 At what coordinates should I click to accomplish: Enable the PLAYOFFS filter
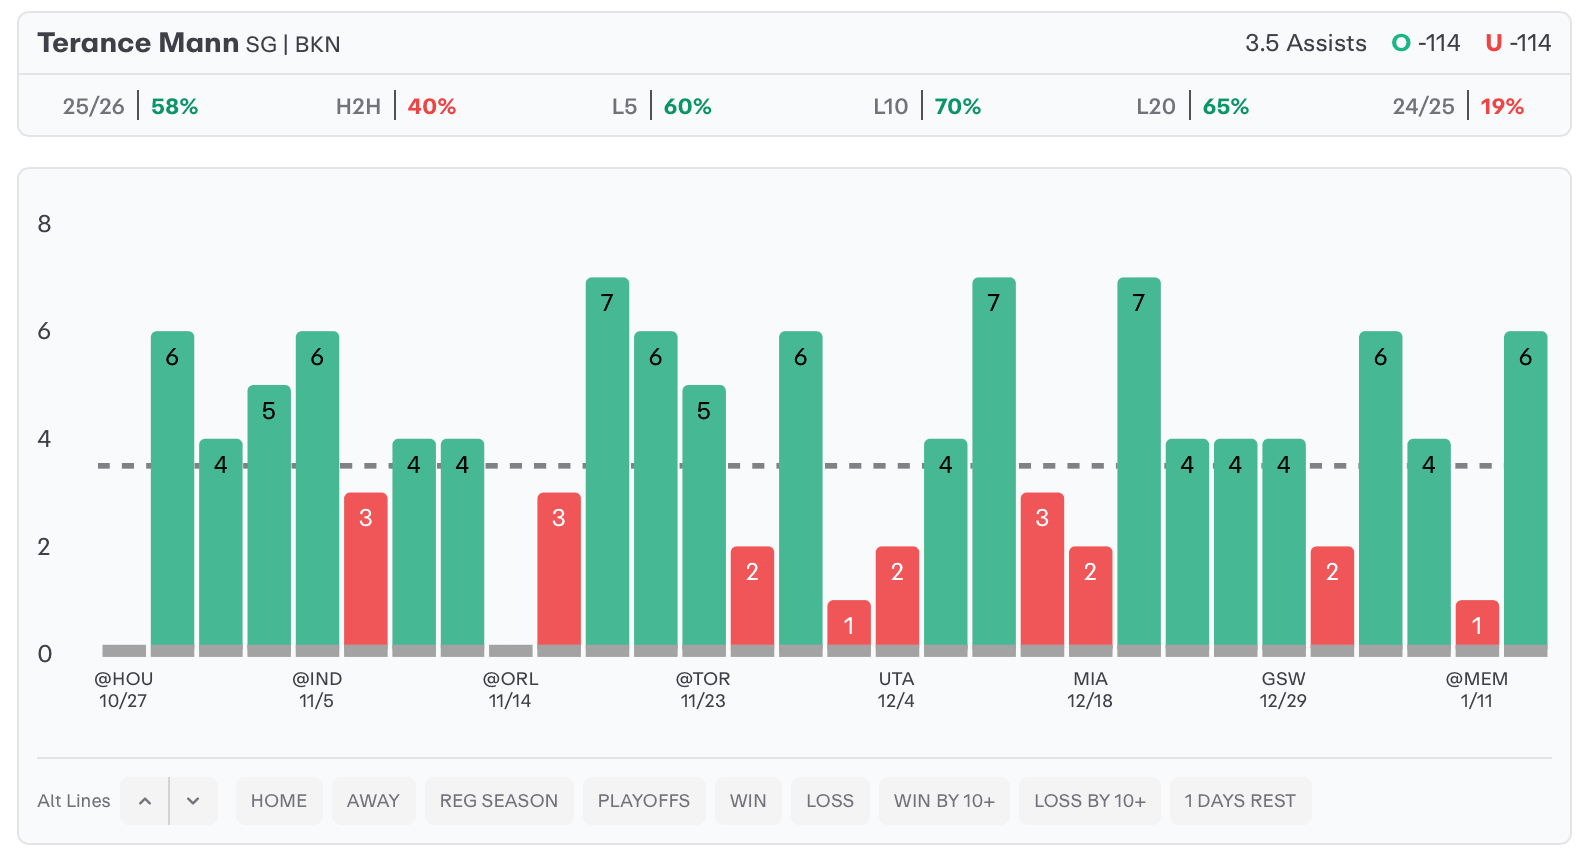(x=644, y=801)
